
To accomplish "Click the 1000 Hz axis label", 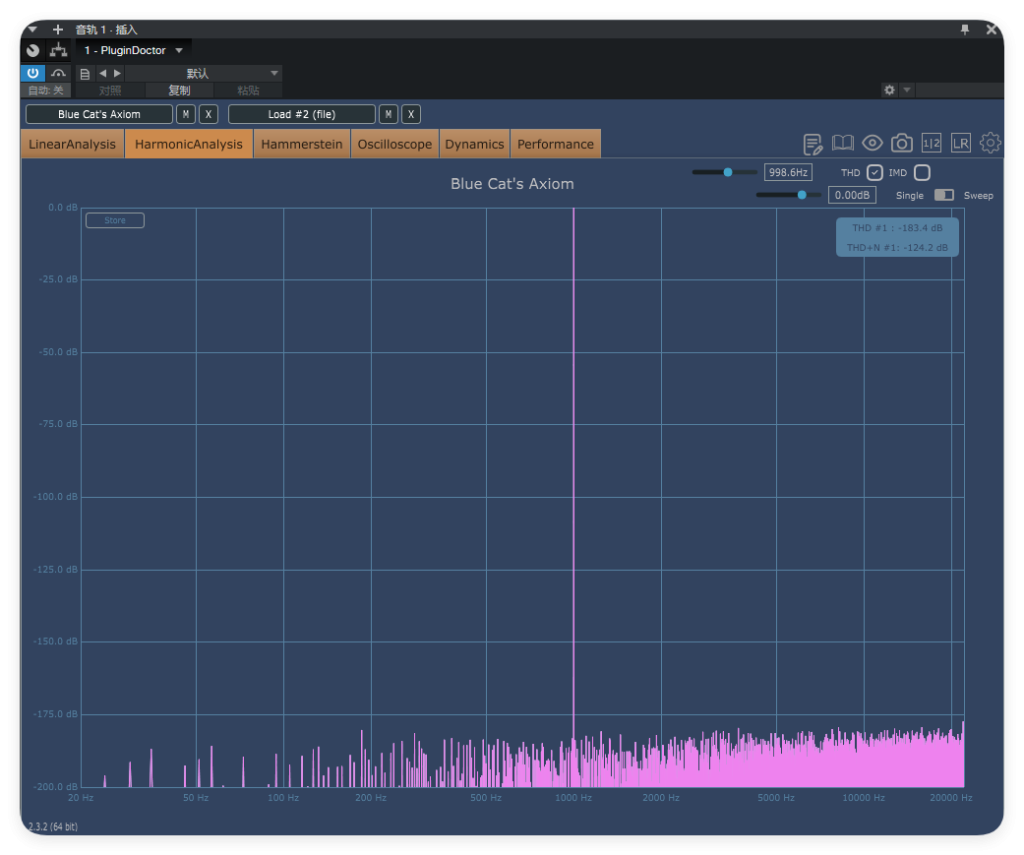I will click(573, 798).
